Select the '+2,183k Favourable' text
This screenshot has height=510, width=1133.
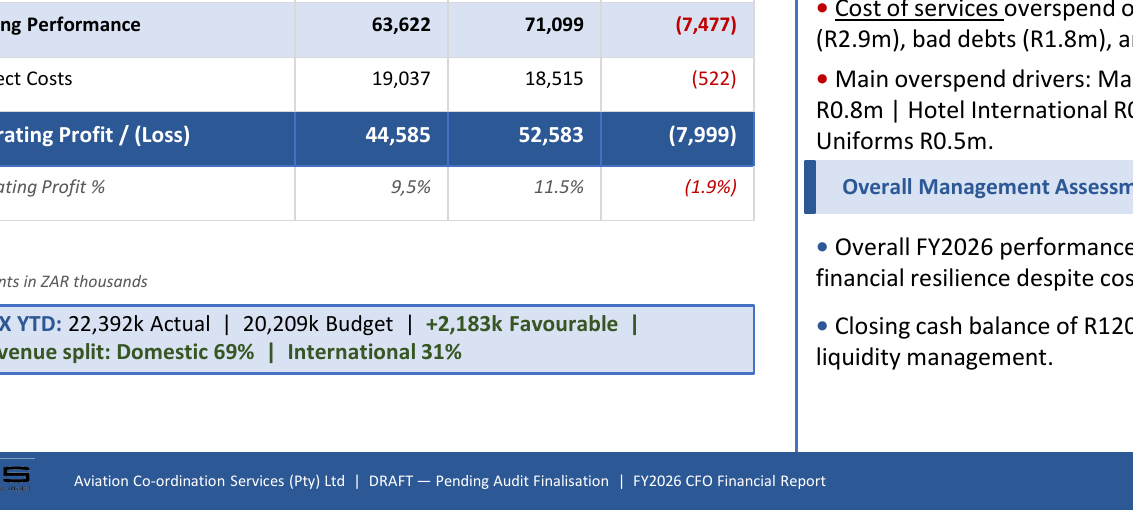pyautogui.click(x=522, y=324)
